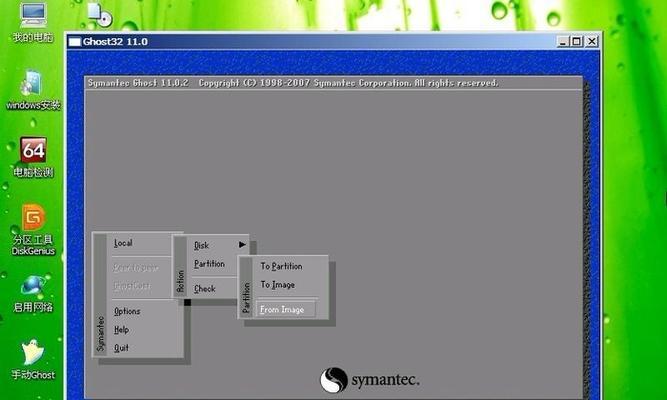Click the Ghost32 title bar window icon

(74, 42)
